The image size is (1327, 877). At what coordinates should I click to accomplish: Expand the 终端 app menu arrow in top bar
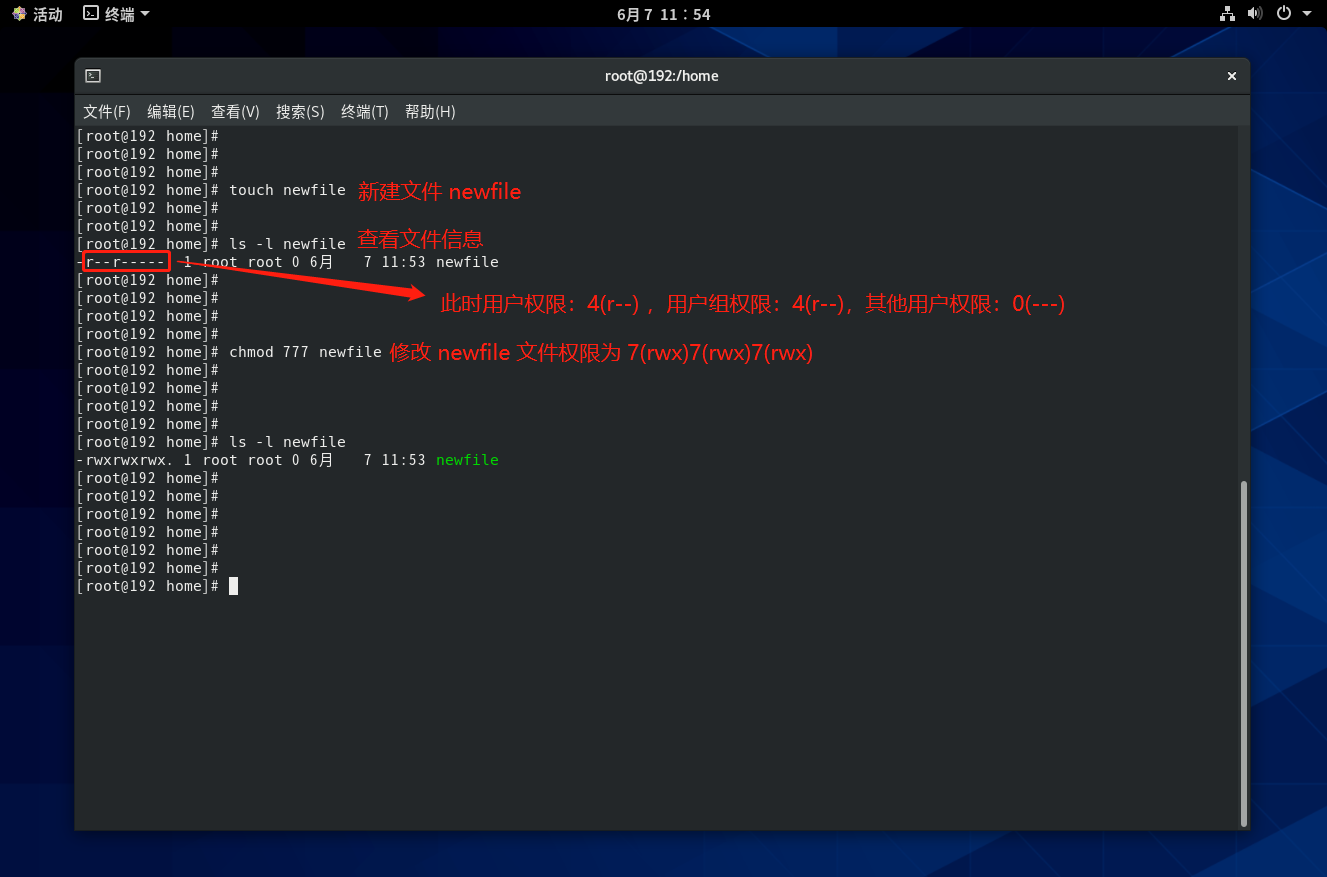[145, 14]
